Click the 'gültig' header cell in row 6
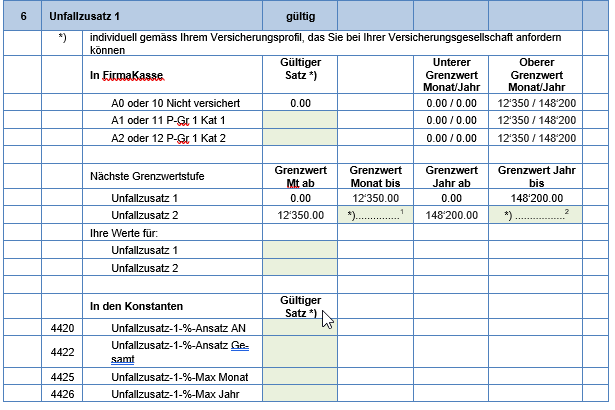The height and width of the screenshot is (410, 615). (300, 17)
